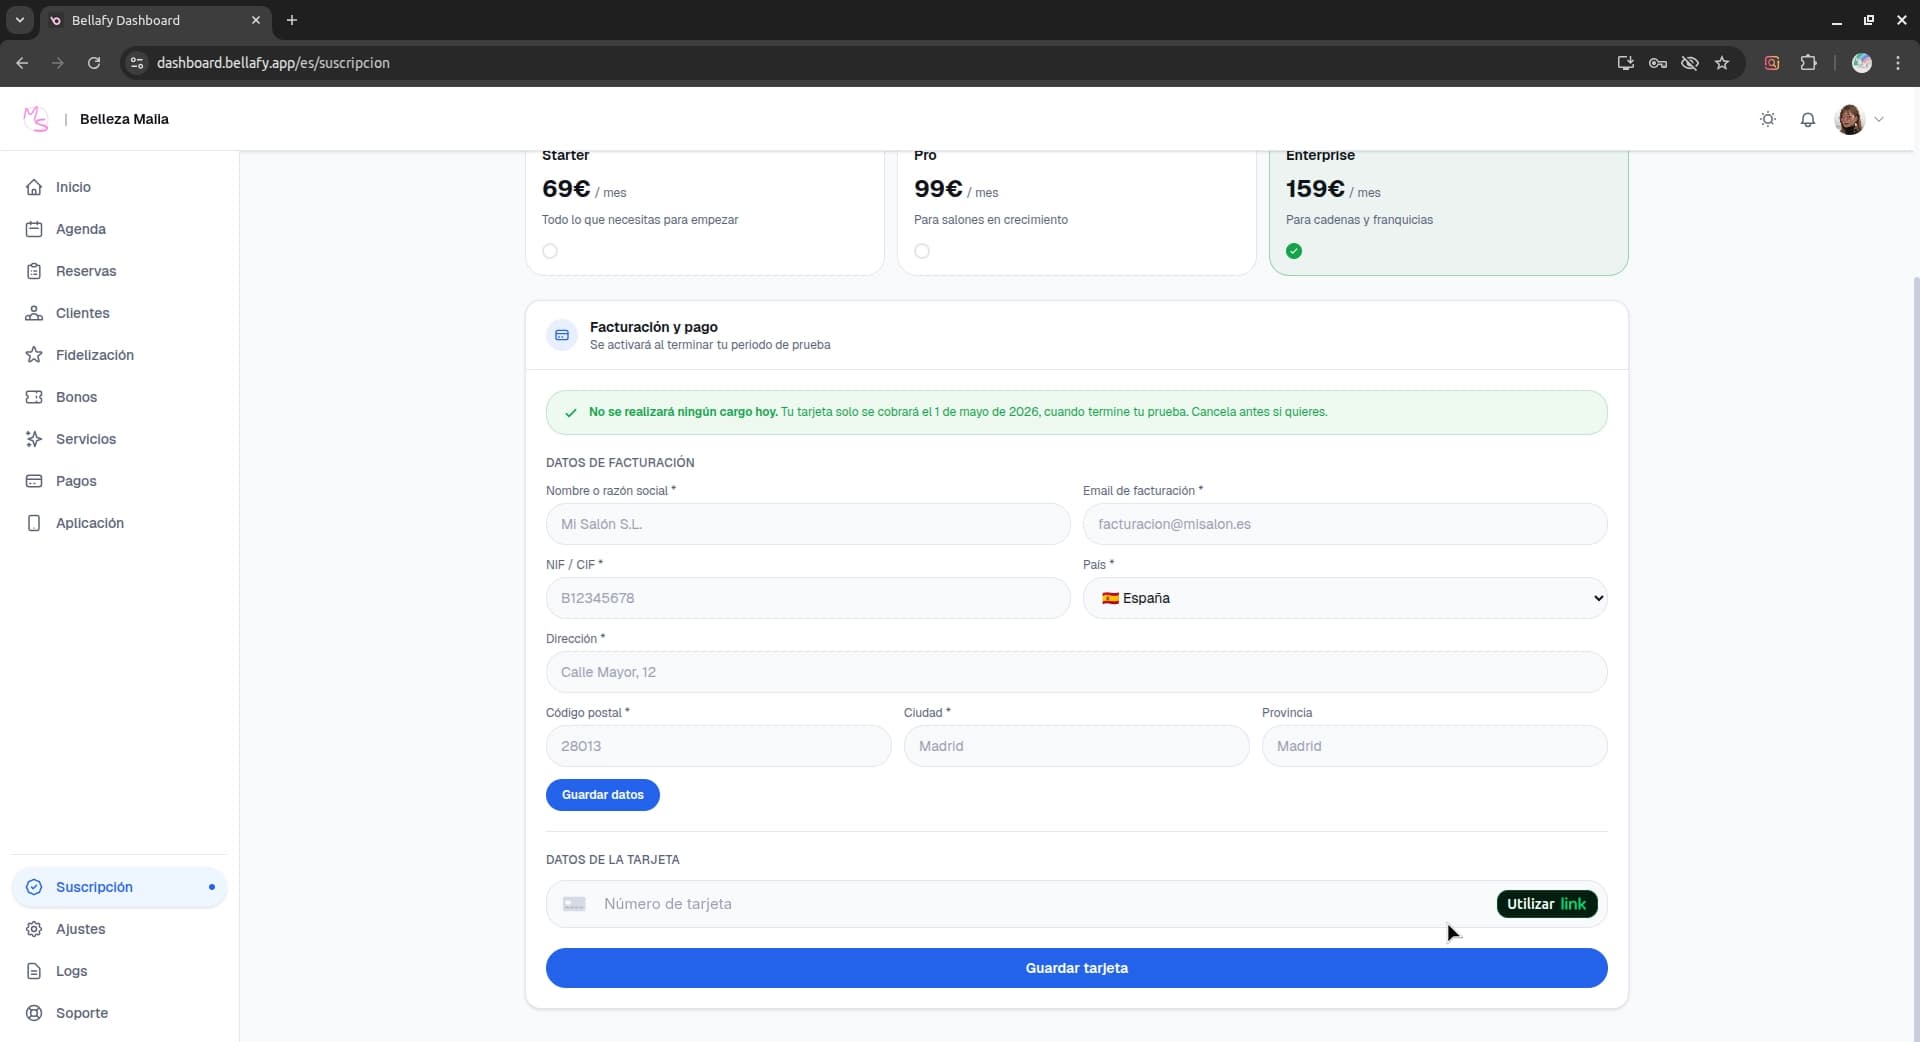Viewport: 1920px width, 1042px height.
Task: Open the Ajustes section
Action: click(81, 929)
